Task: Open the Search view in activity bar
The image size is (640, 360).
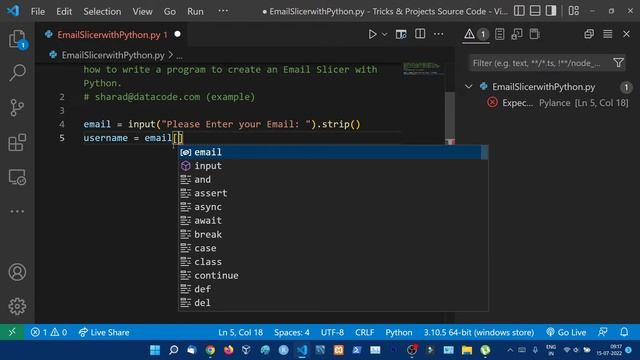Action: pos(17,73)
